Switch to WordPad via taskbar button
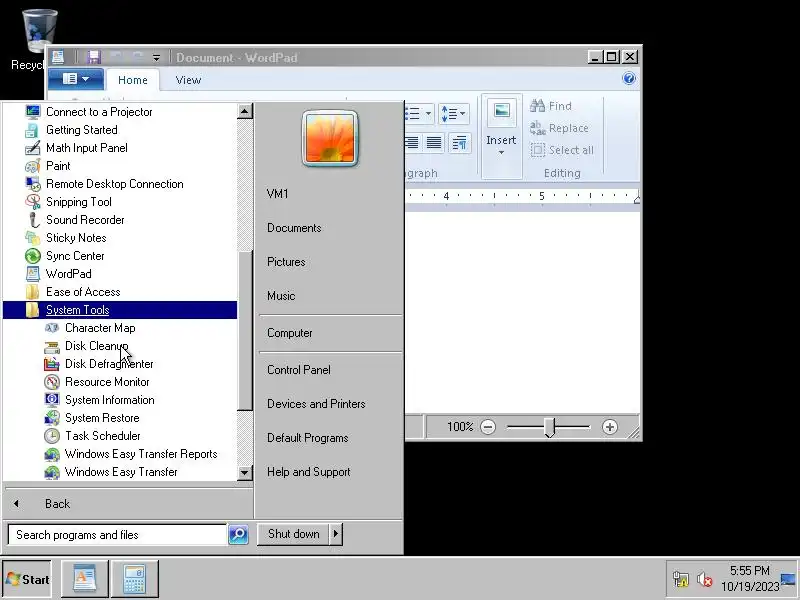The image size is (800, 600). pyautogui.click(x=85, y=579)
